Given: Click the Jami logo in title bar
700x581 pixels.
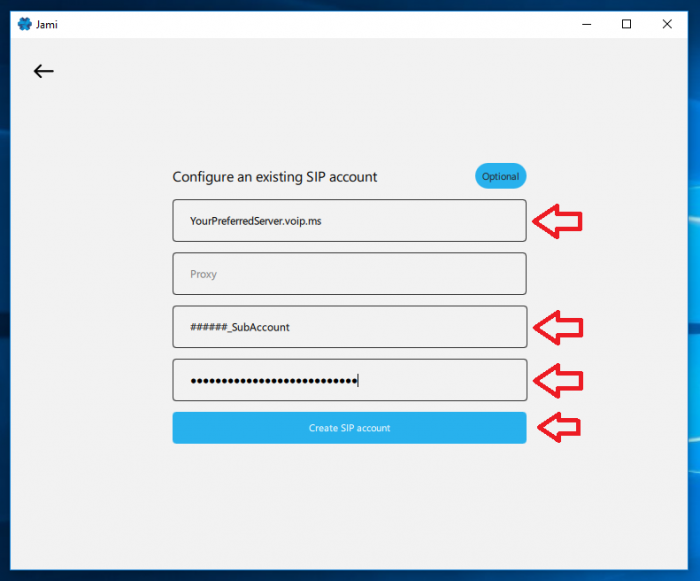Looking at the screenshot, I should click(x=25, y=24).
